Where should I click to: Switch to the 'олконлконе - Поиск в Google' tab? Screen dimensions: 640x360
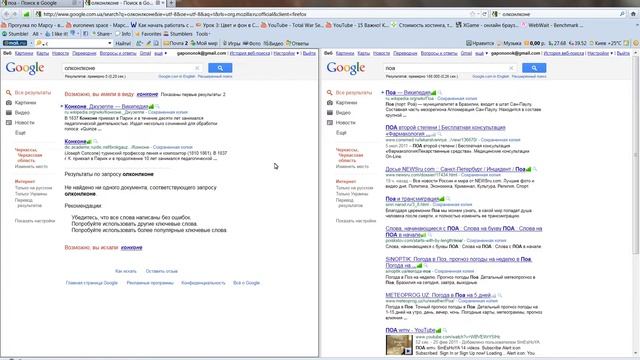point(123,3)
